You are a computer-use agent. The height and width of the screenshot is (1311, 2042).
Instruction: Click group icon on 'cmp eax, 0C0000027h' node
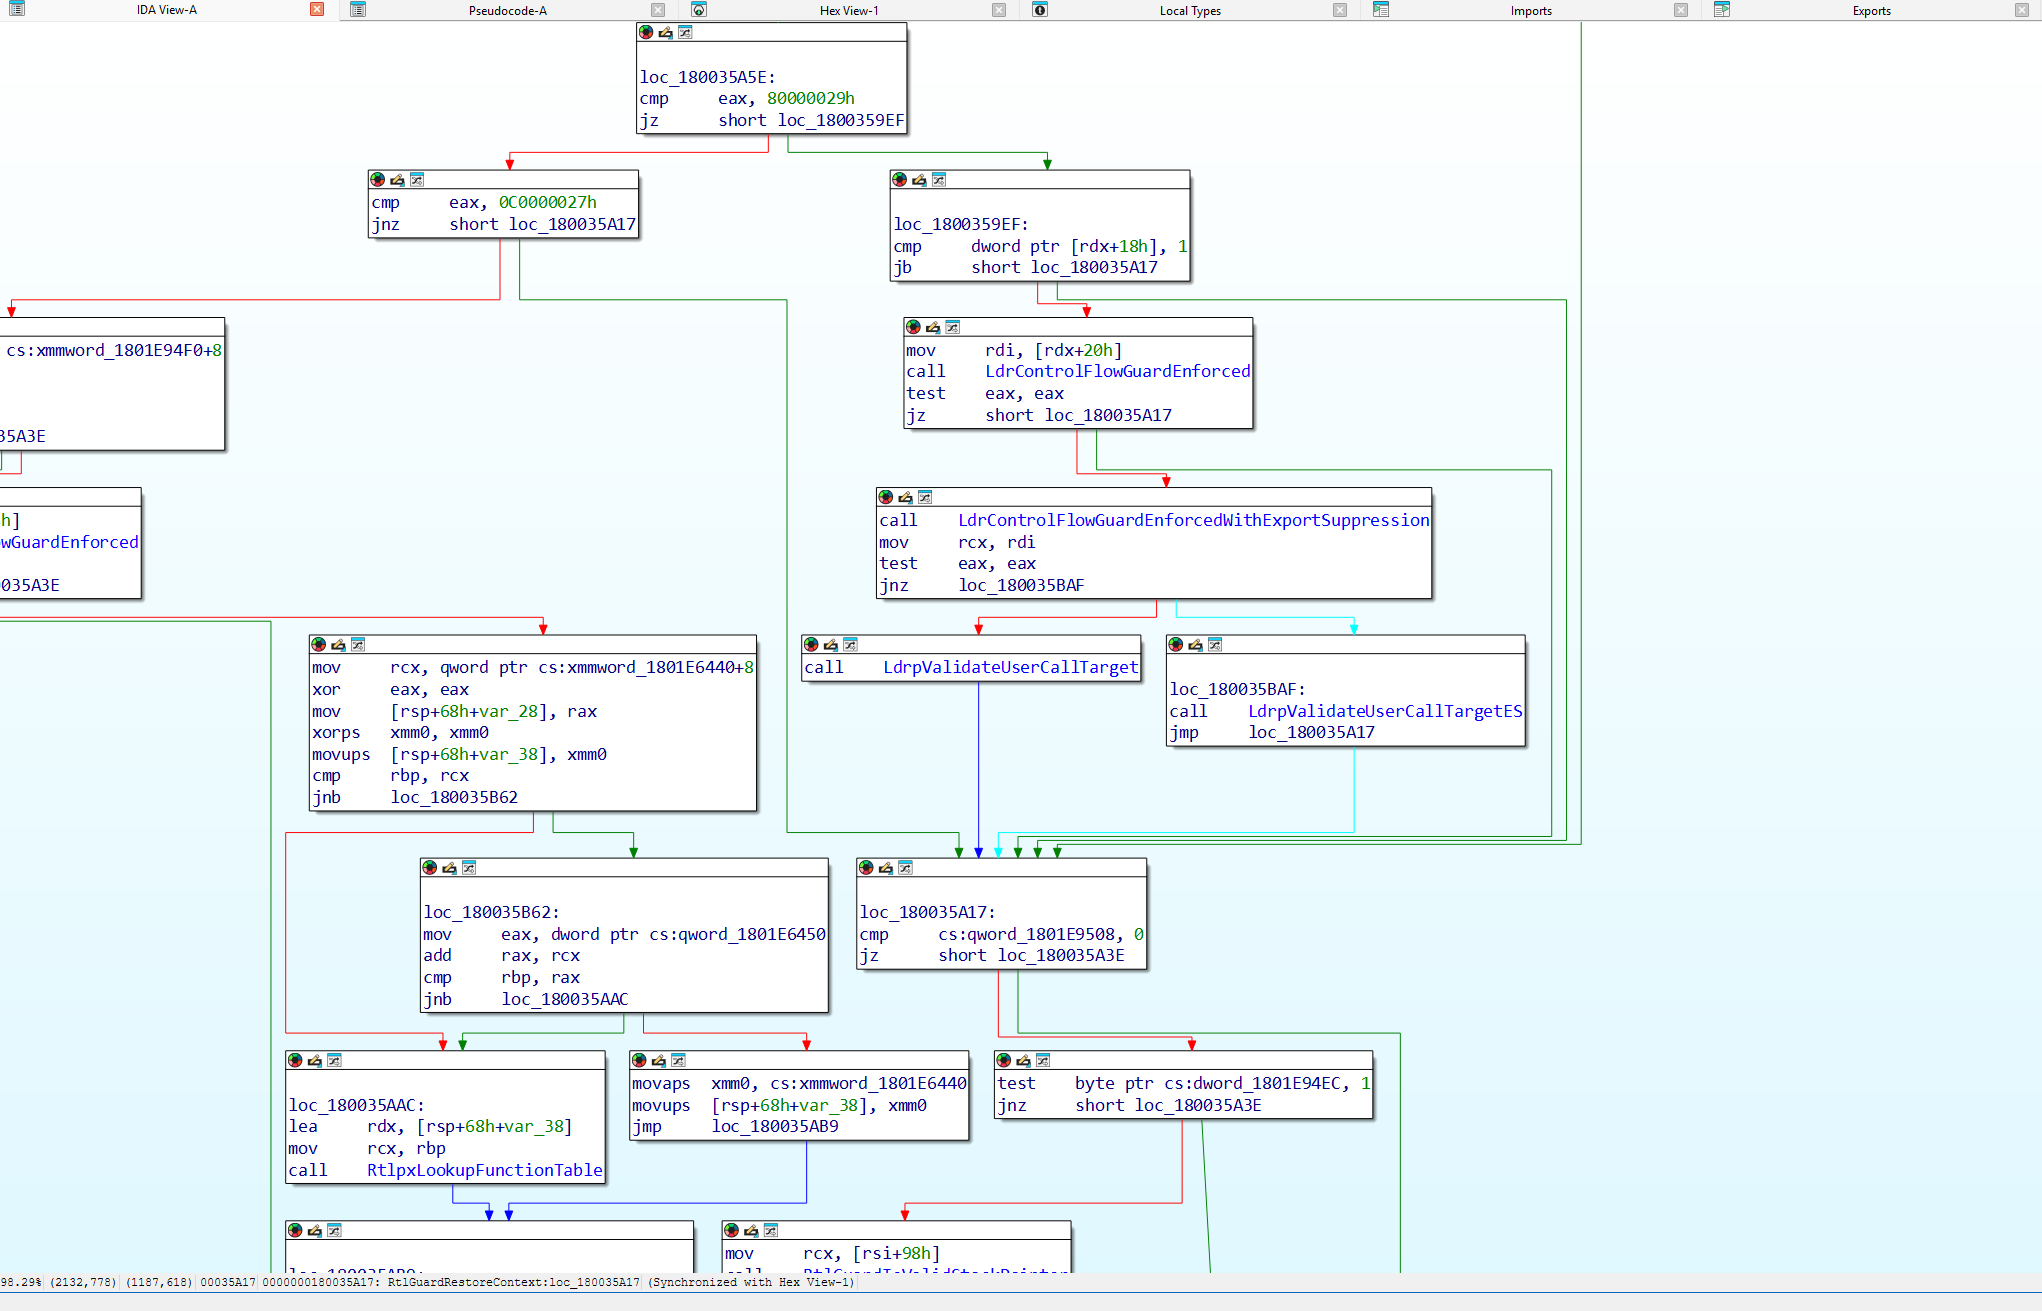coord(417,180)
